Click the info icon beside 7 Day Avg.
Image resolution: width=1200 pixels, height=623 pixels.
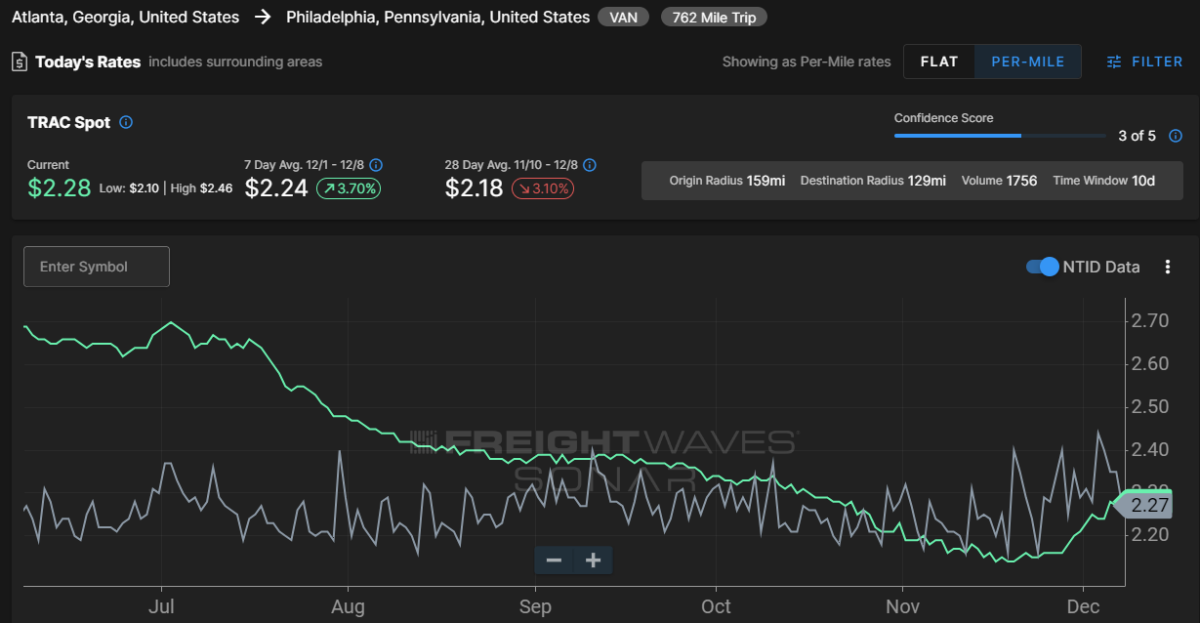tap(376, 165)
